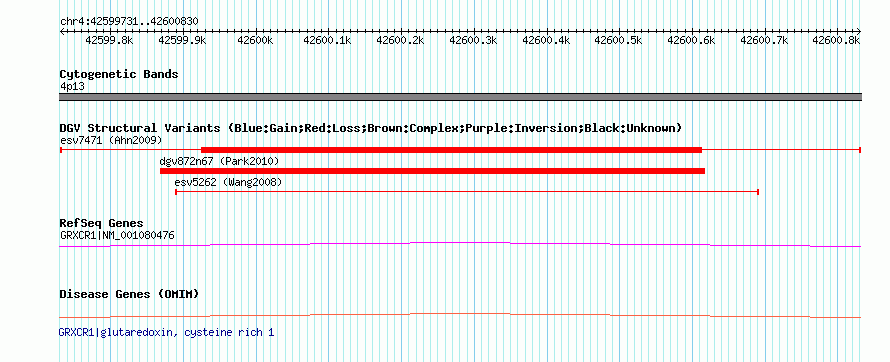Select the magenta GRXCR1 RefSeq gene line
The image size is (890, 362).
460,245
